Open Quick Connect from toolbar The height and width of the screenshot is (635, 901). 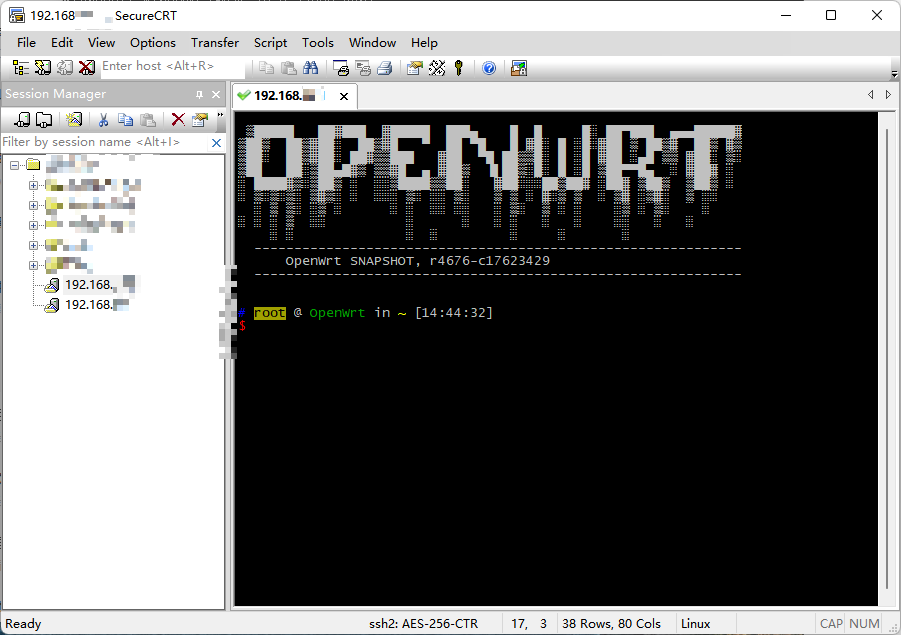pos(43,68)
